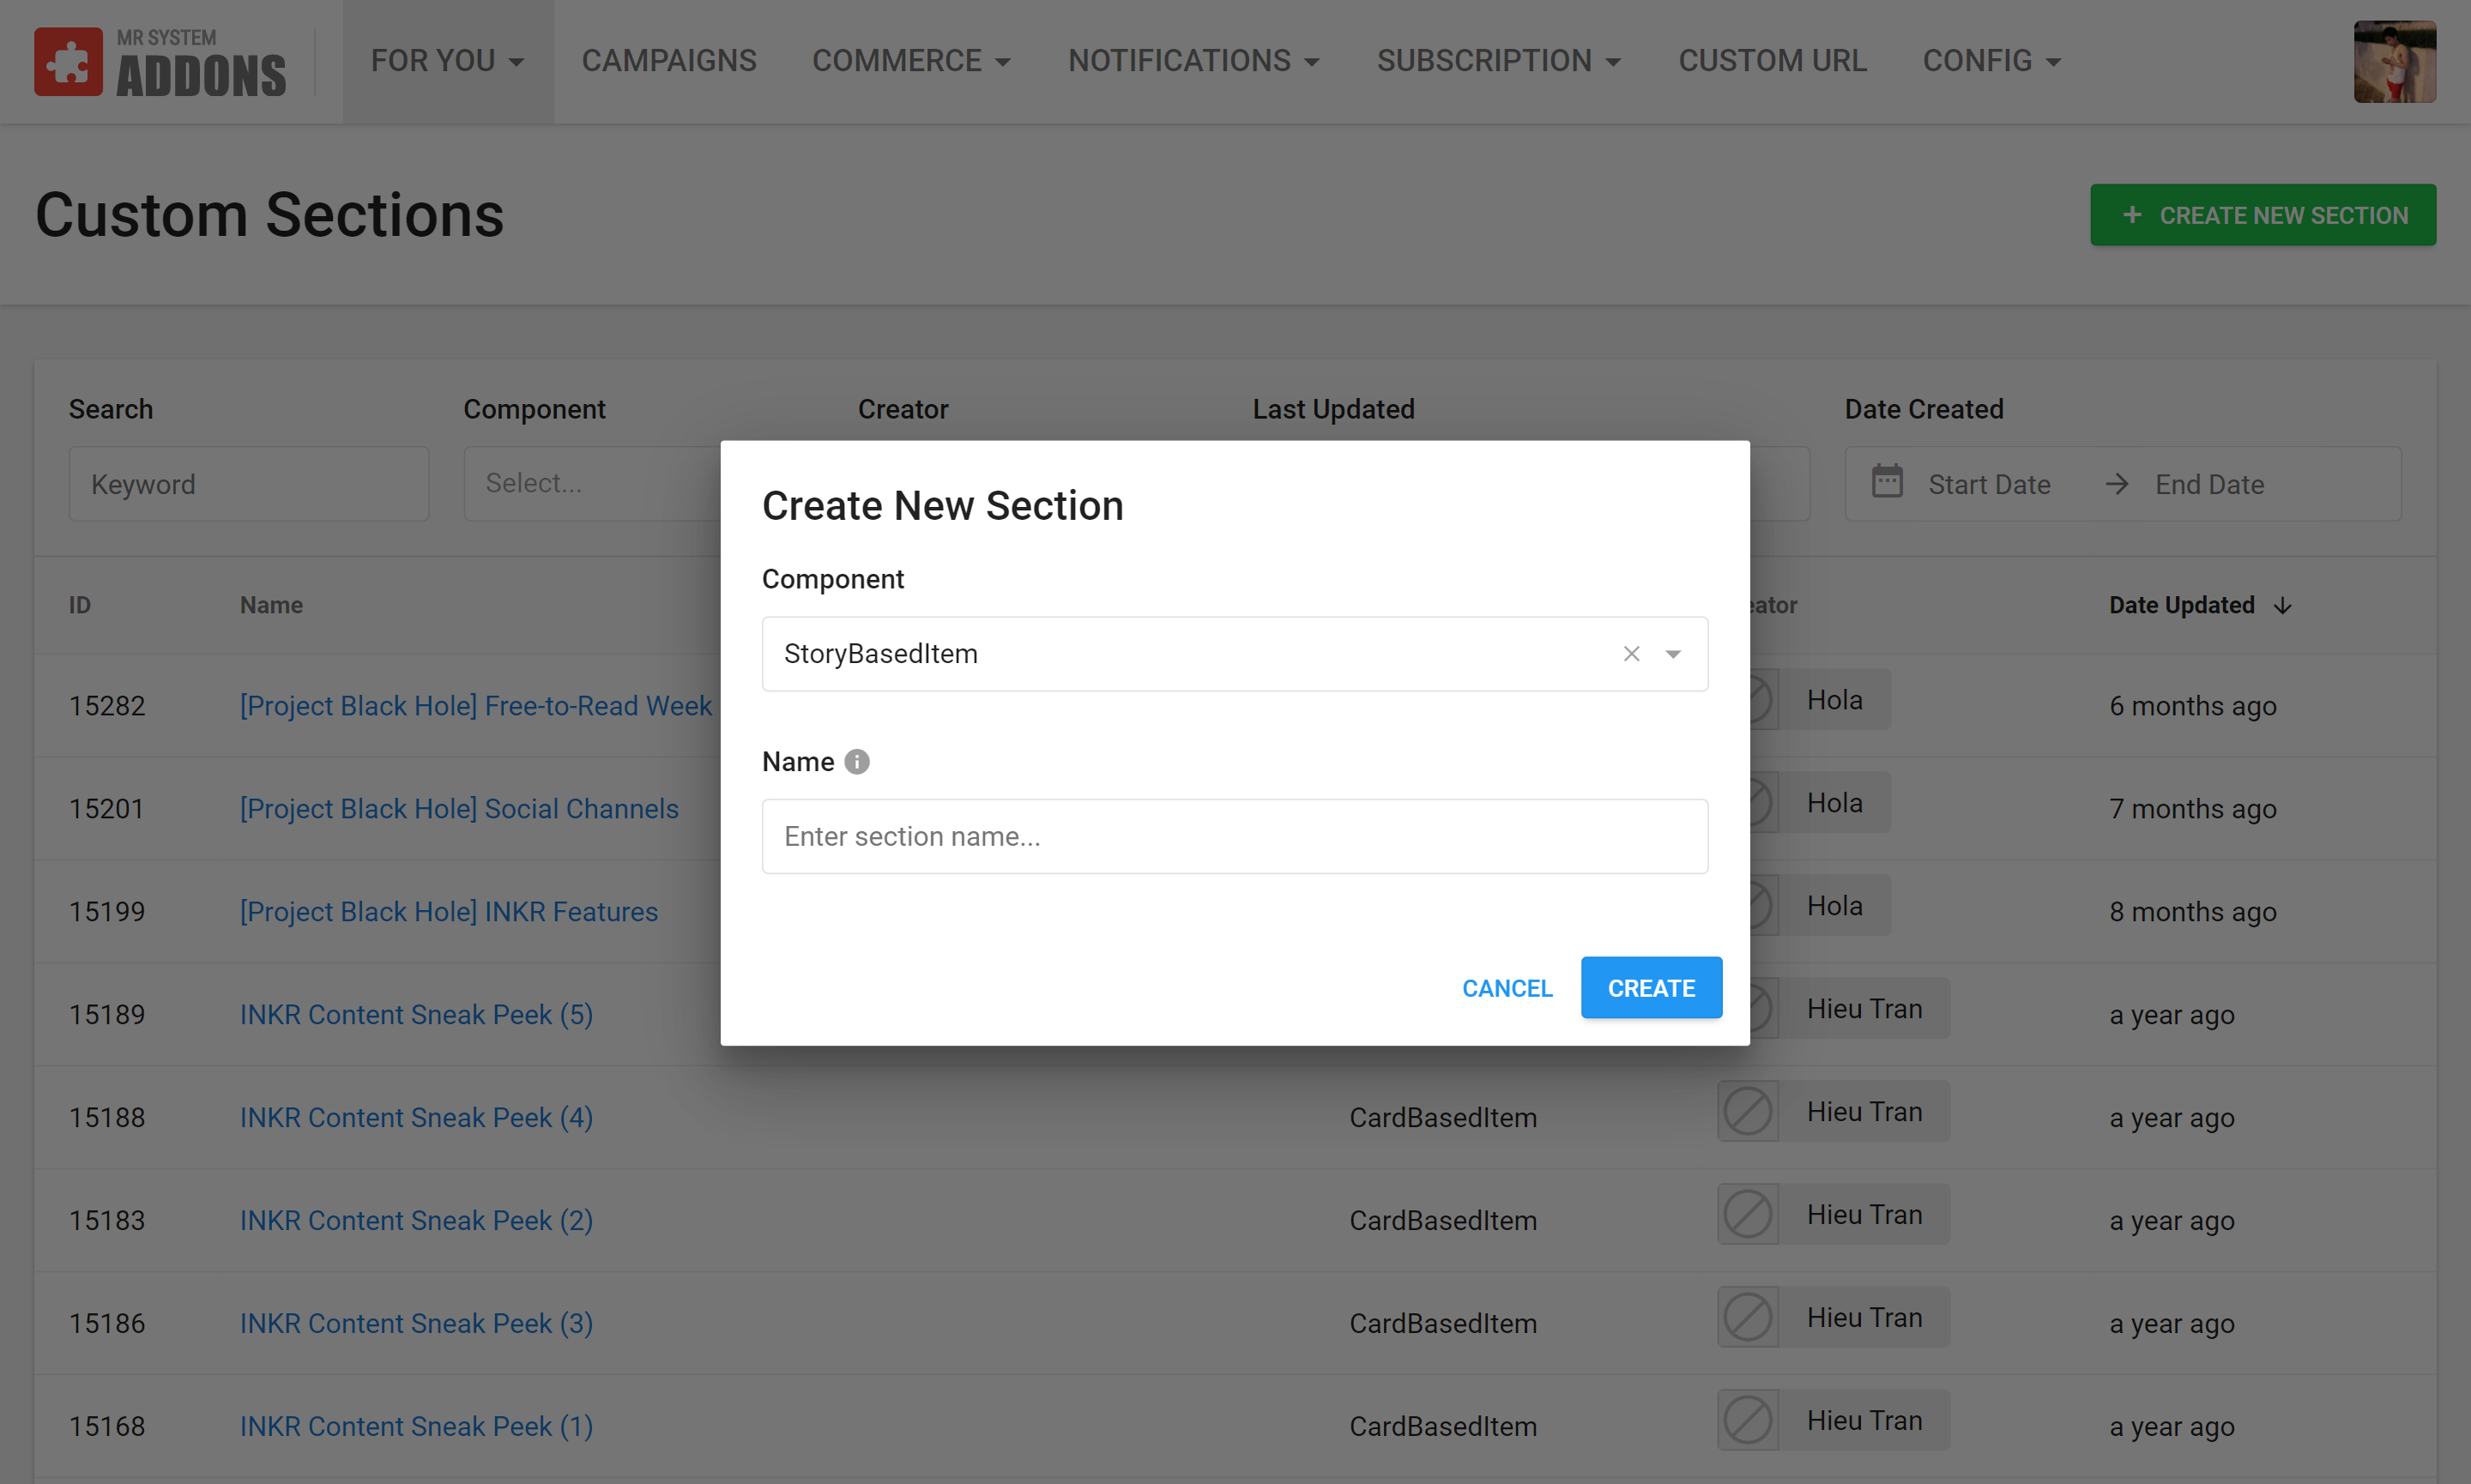Open the CUSTOM URL page
2471x1484 pixels.
pyautogui.click(x=1772, y=61)
